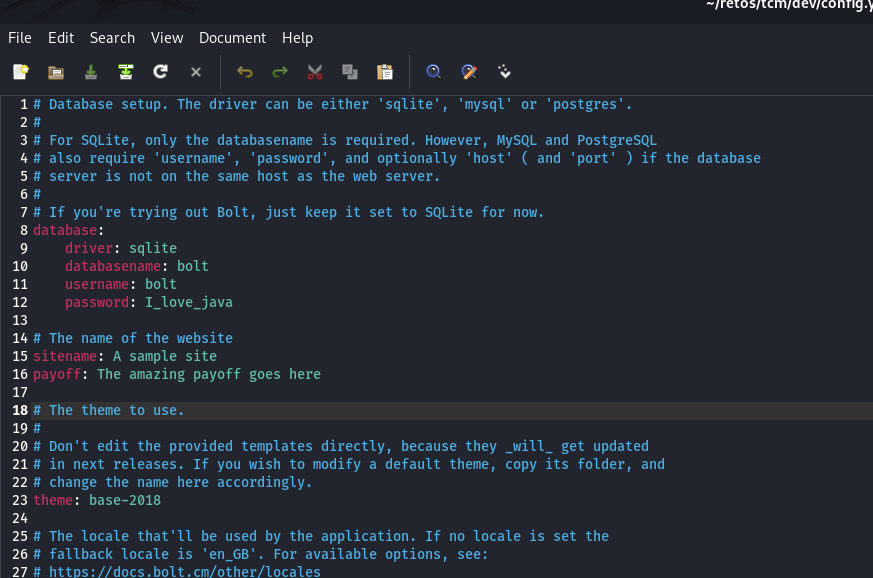Open a file using the folder icon

[56, 72]
